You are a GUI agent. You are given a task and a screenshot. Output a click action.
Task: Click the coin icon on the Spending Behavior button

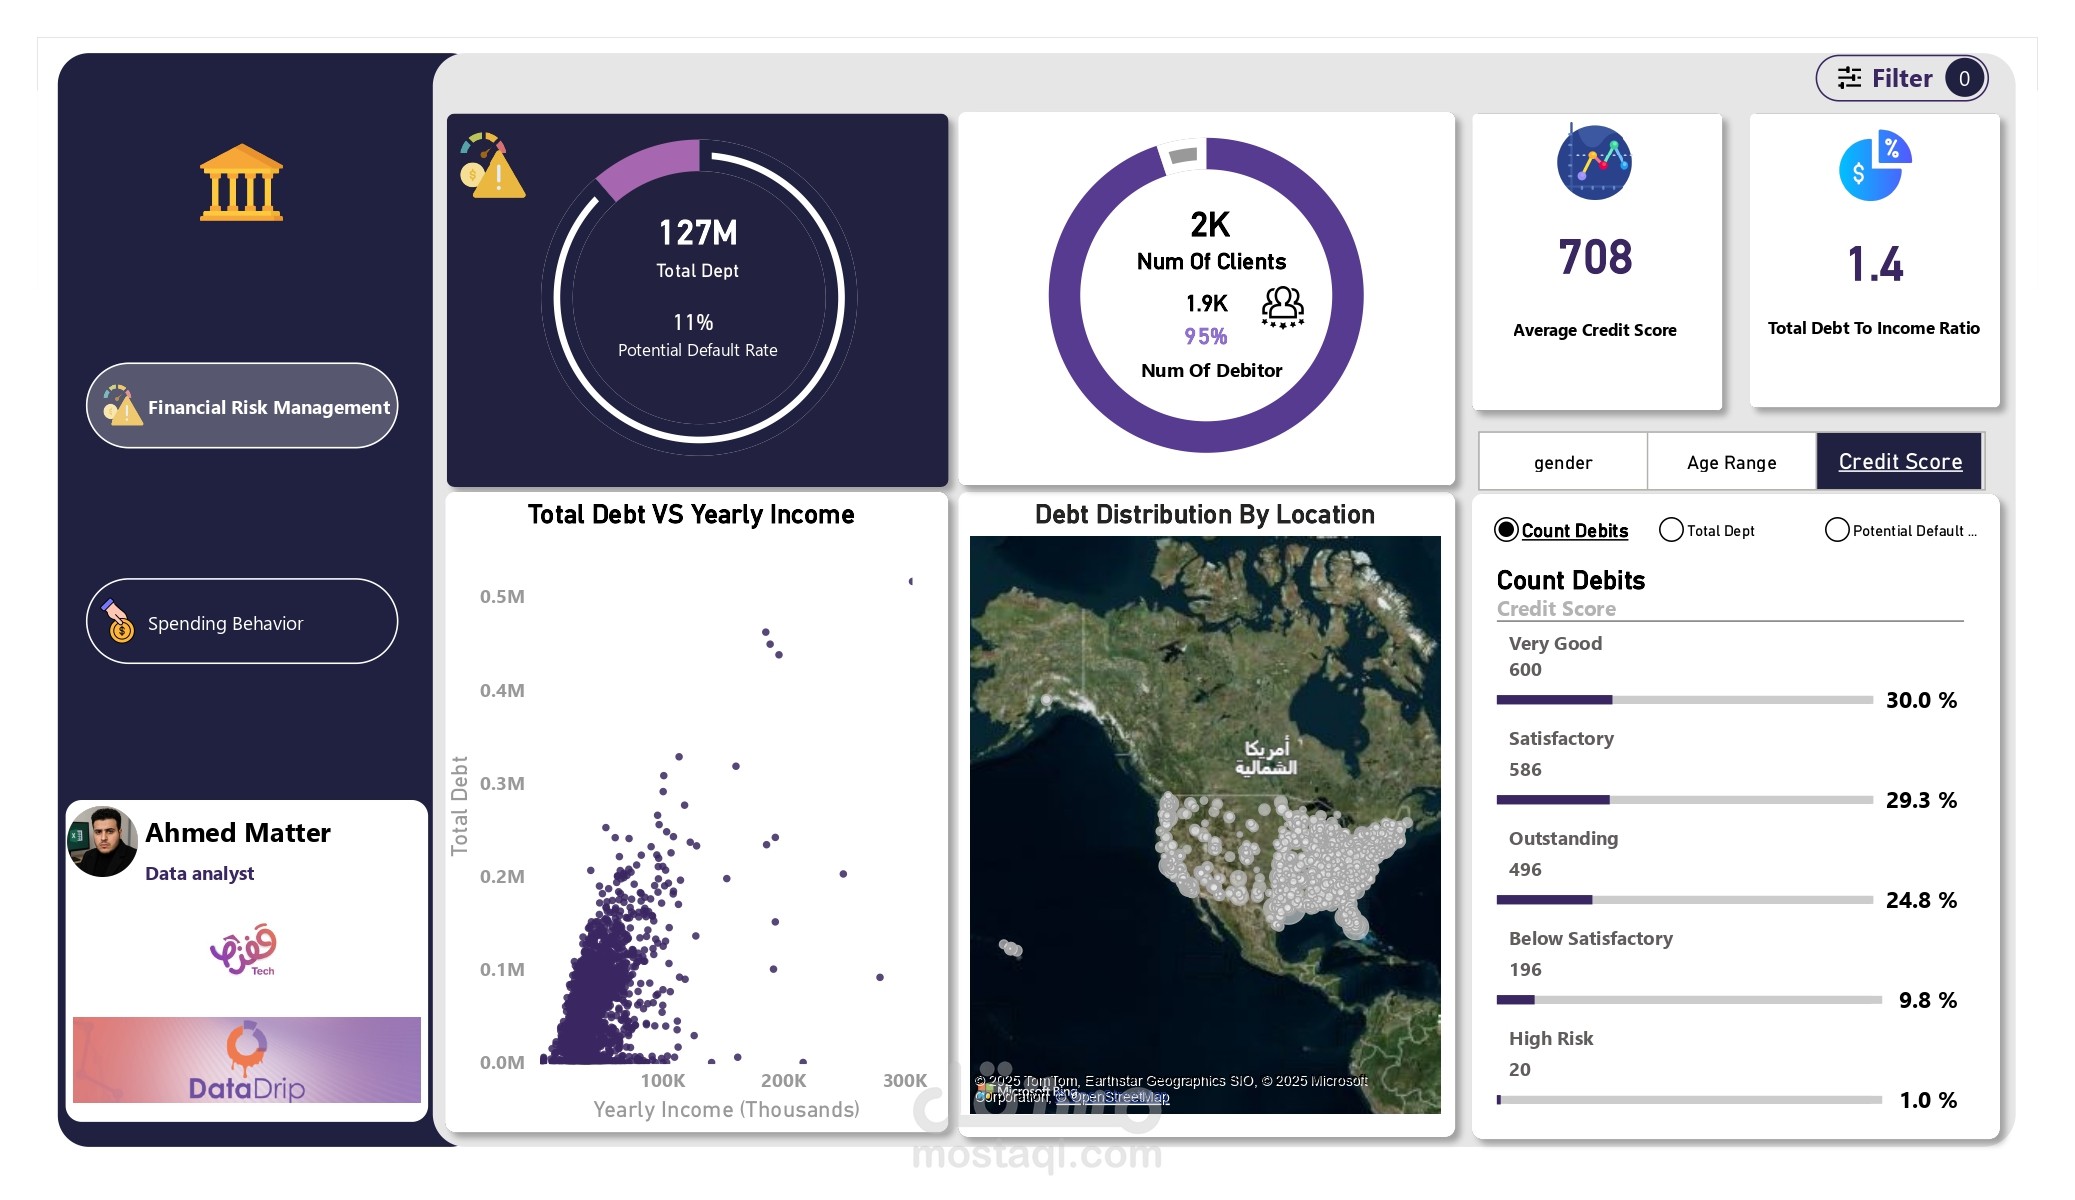(120, 628)
